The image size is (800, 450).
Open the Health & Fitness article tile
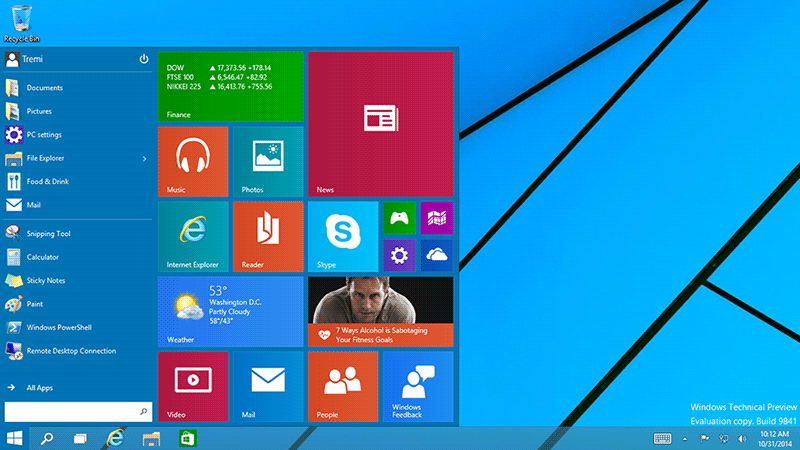click(381, 312)
